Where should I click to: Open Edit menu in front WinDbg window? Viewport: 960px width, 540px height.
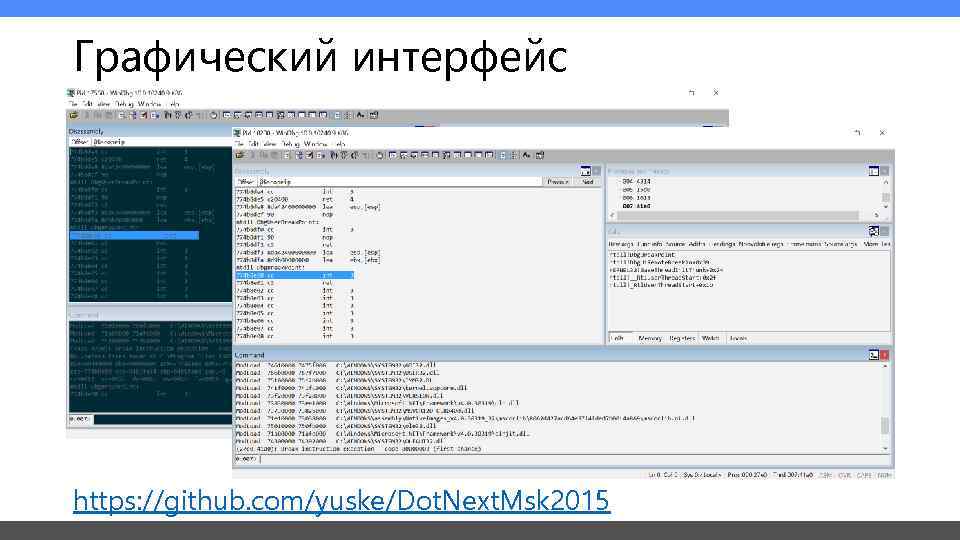[253, 144]
